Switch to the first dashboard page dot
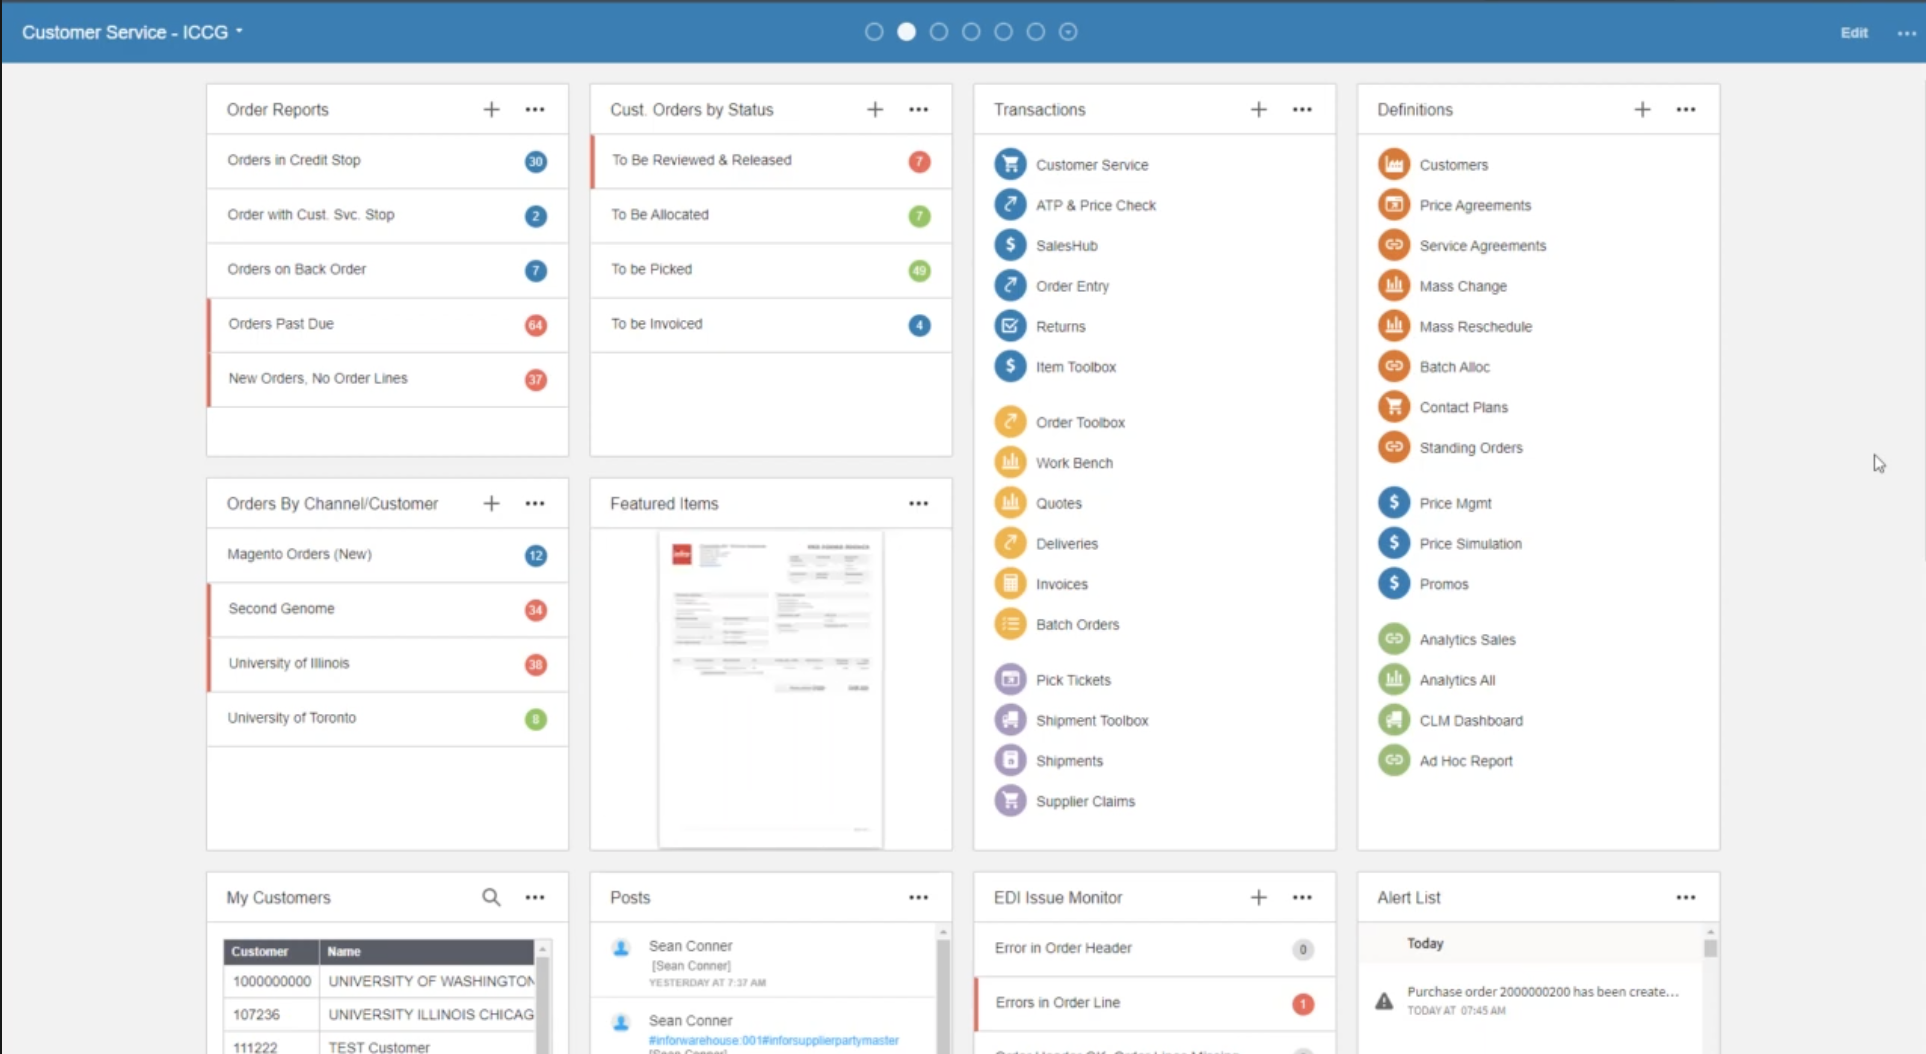Viewport: 1926px width, 1054px height. click(874, 32)
